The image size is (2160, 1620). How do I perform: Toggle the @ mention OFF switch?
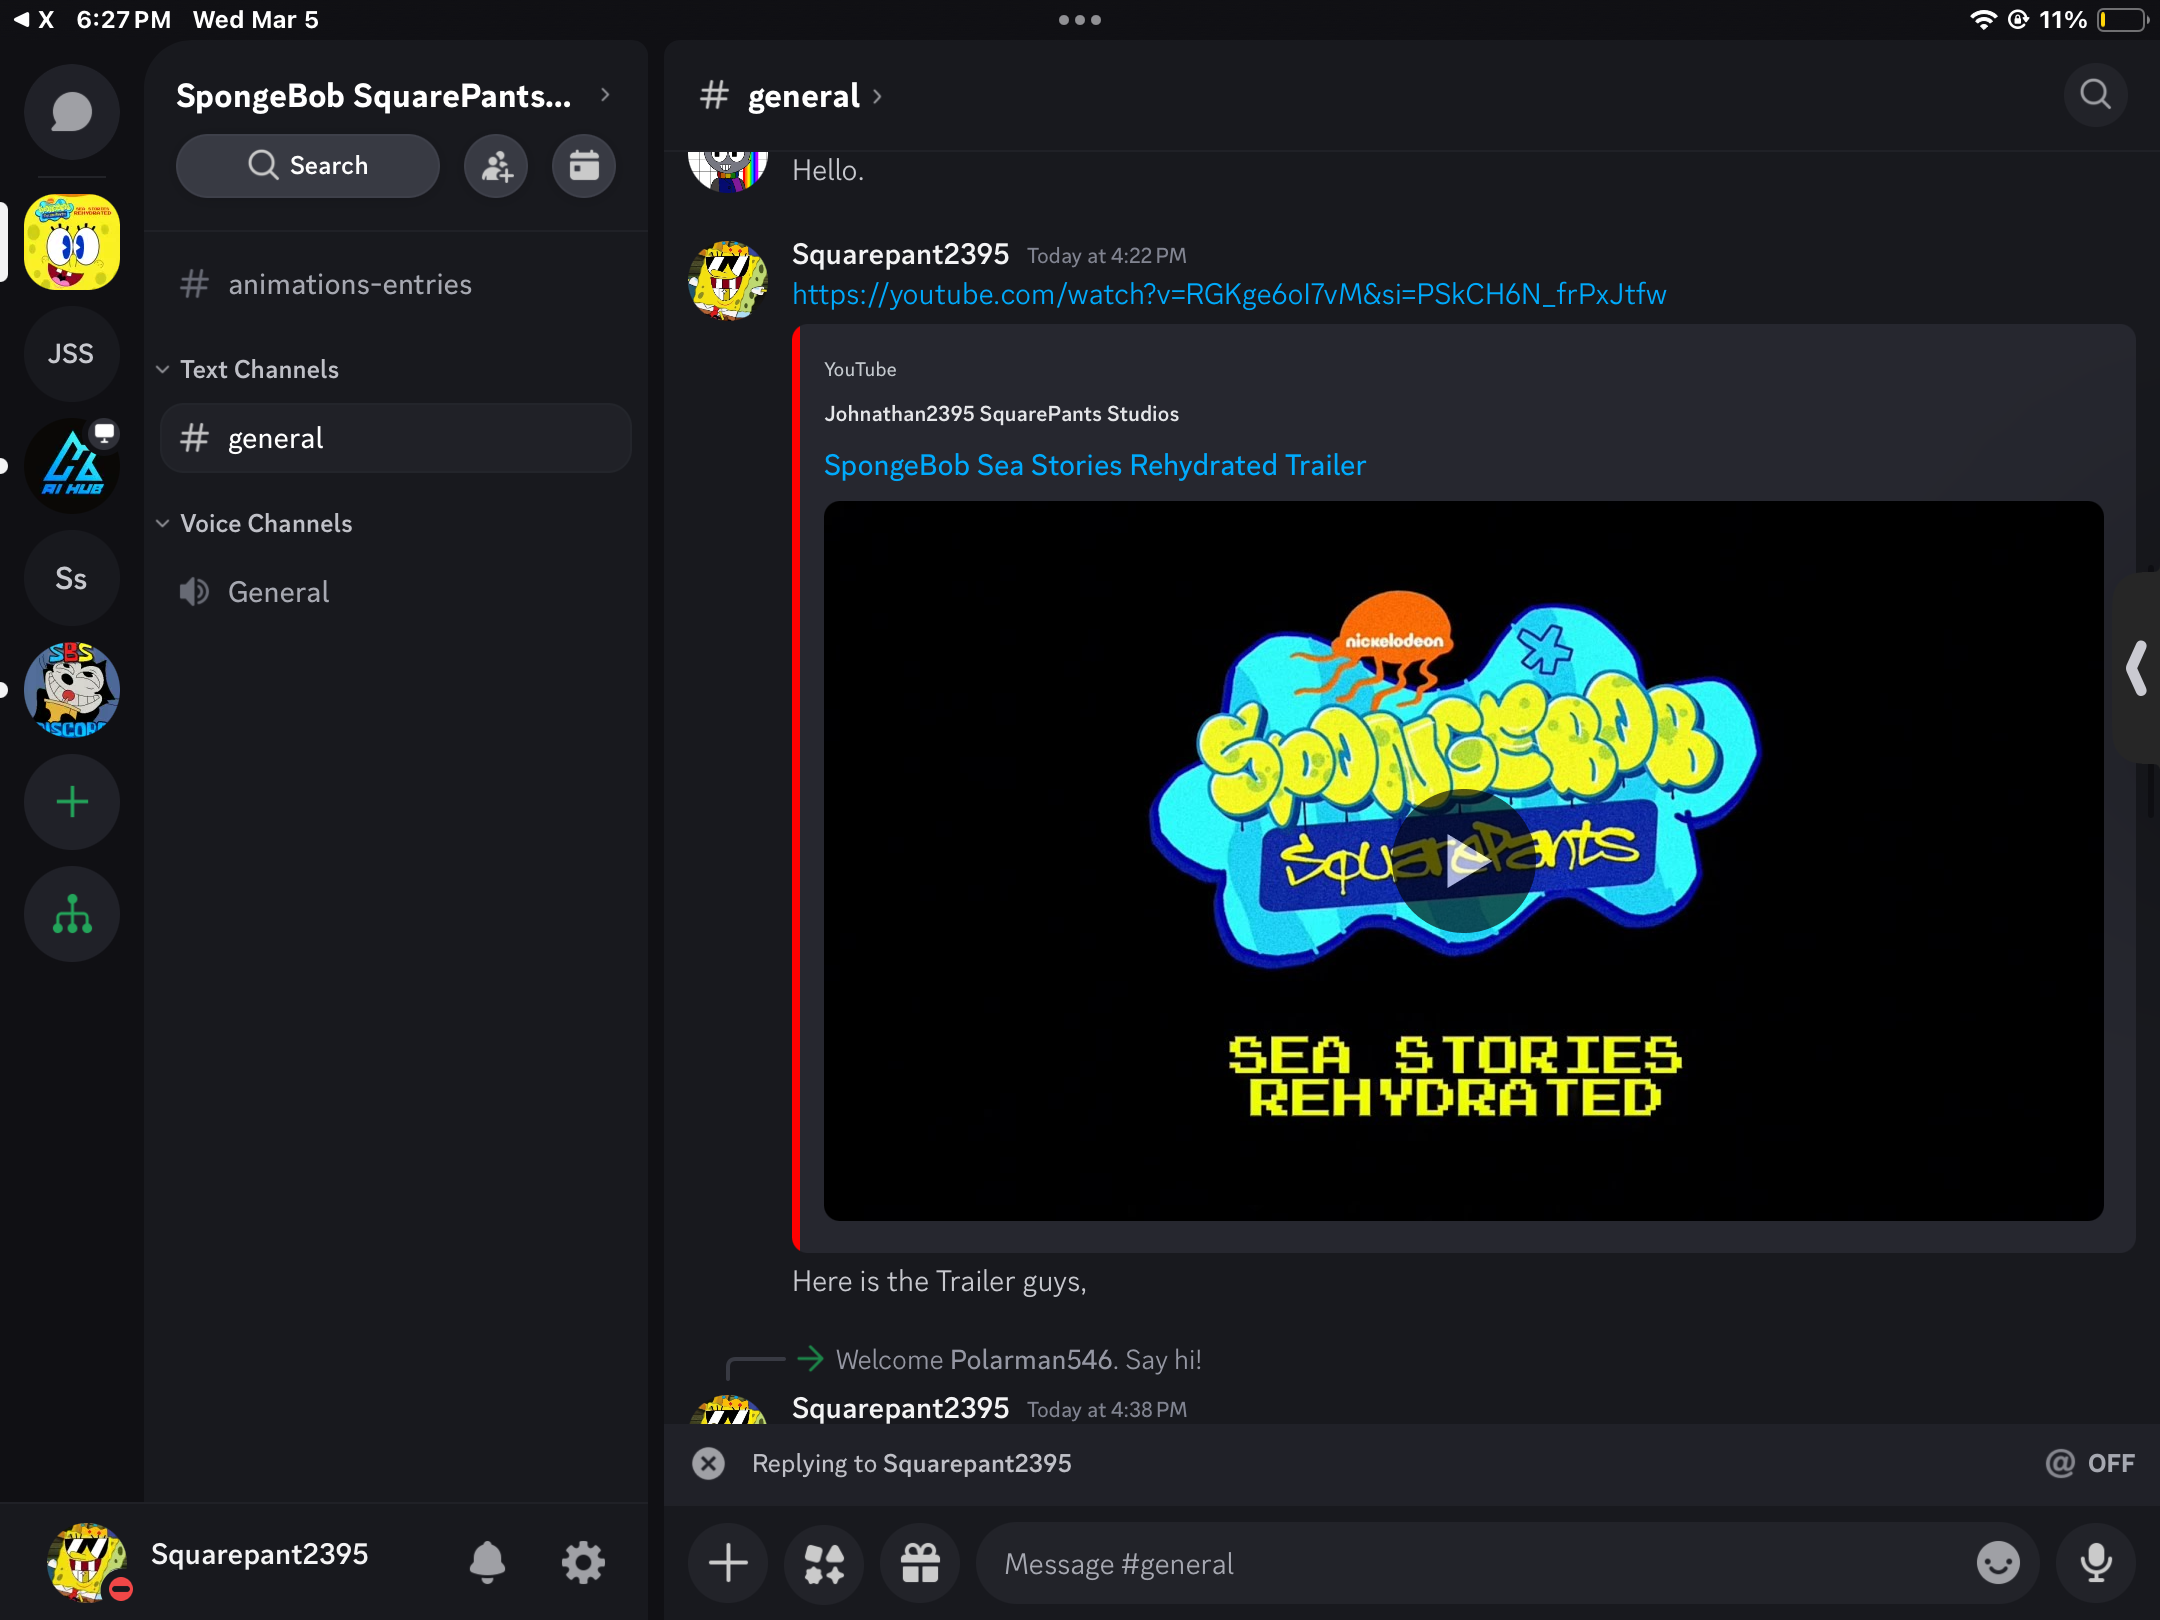(2090, 1463)
